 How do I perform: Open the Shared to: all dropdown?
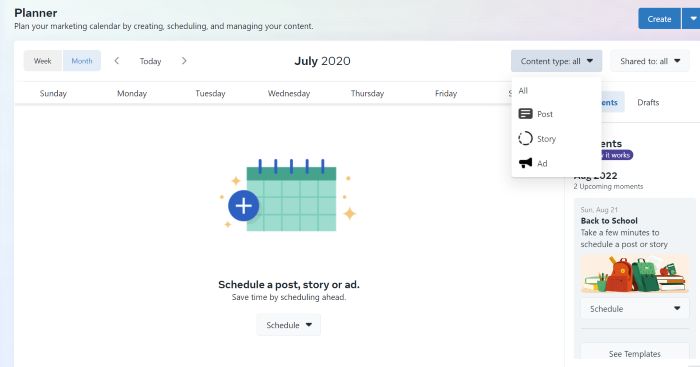coord(650,61)
